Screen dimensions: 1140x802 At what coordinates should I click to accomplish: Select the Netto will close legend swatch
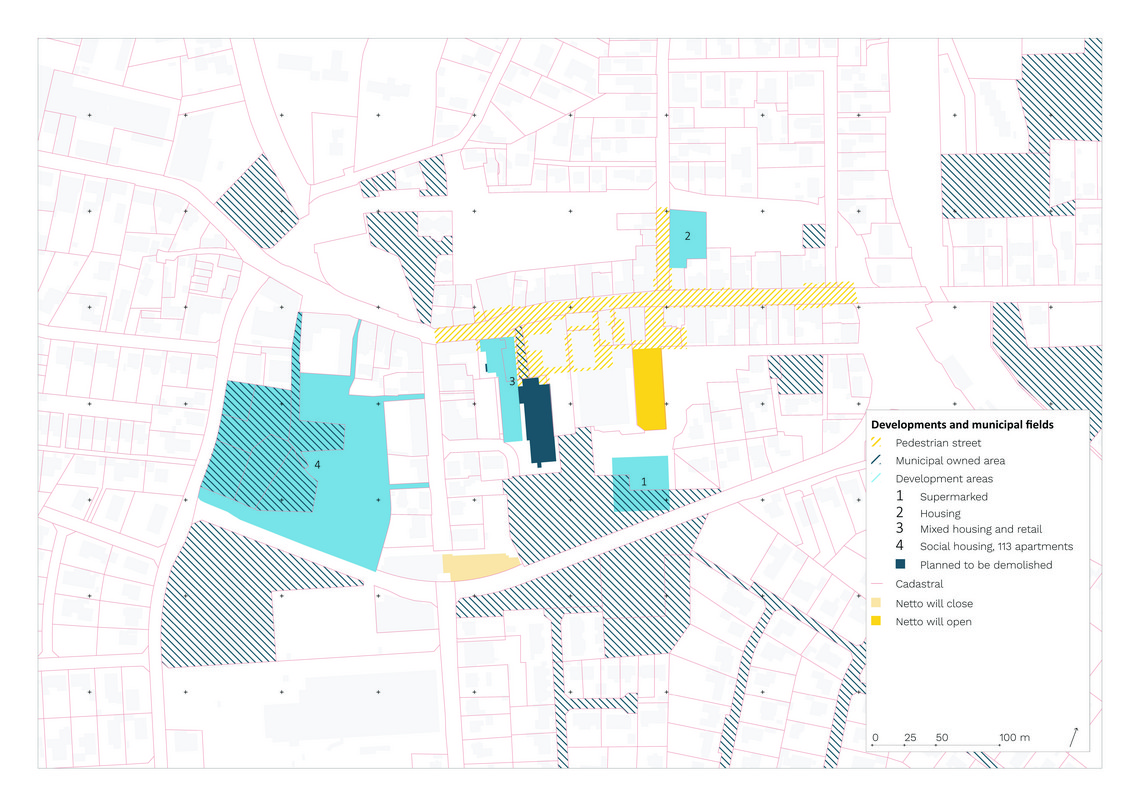876,603
